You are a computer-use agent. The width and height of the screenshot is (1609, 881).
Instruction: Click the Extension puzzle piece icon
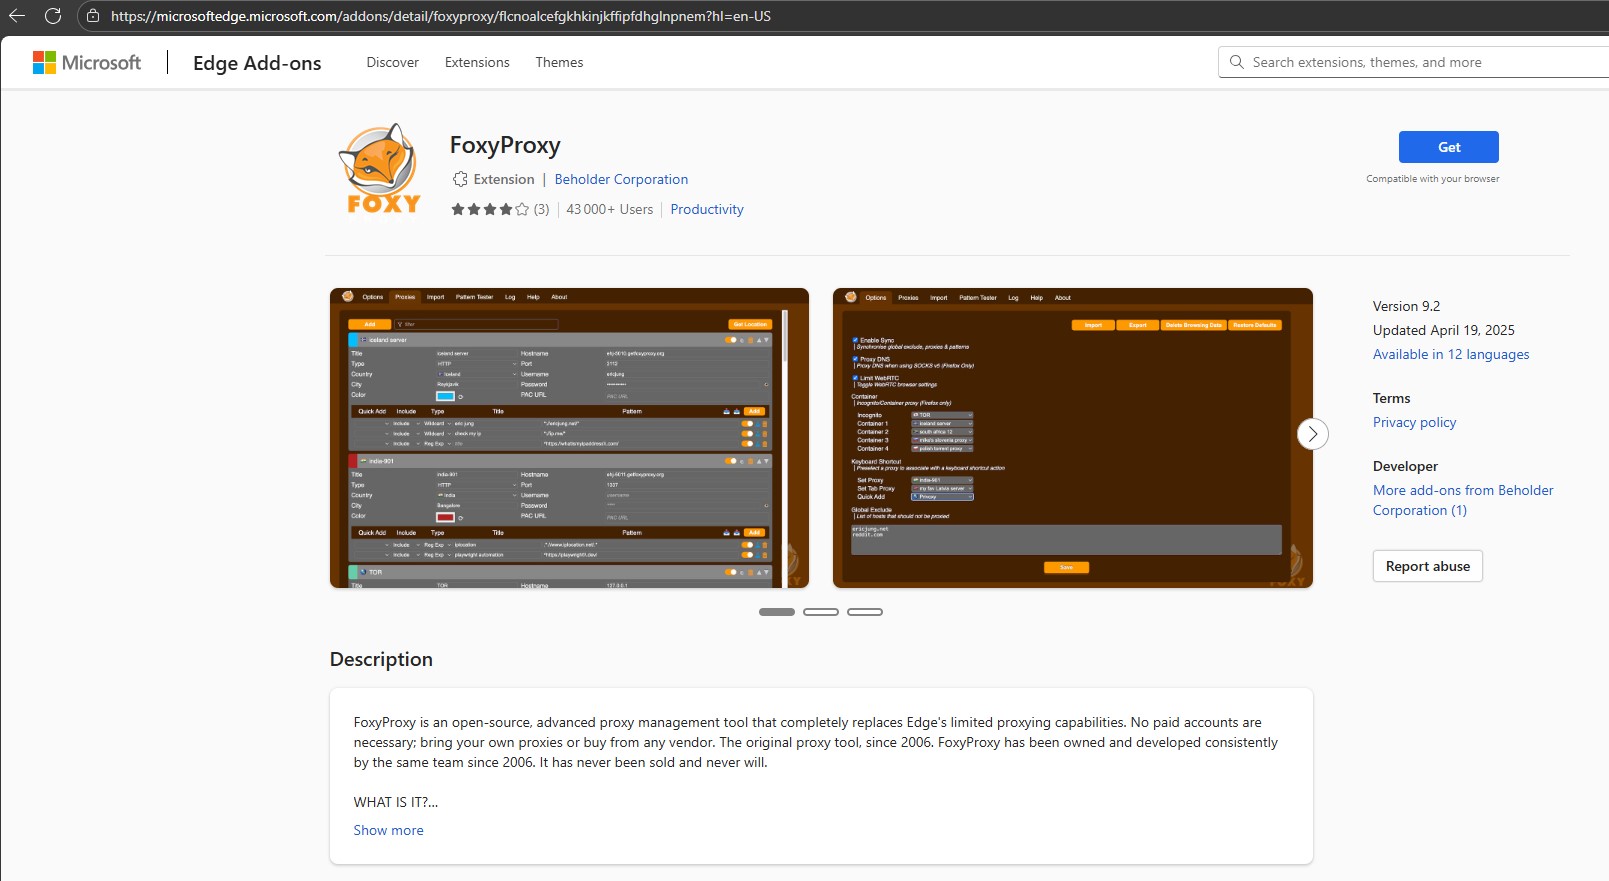click(460, 179)
